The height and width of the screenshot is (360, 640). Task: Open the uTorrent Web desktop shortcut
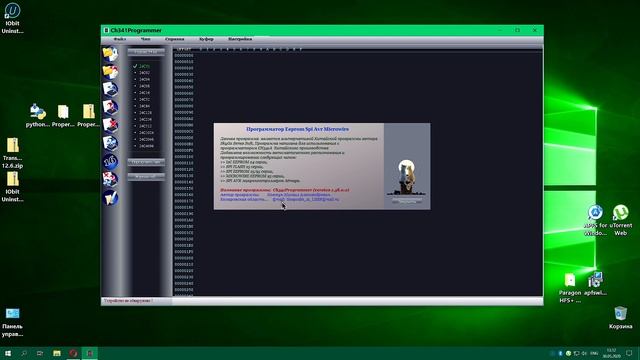tap(620, 220)
